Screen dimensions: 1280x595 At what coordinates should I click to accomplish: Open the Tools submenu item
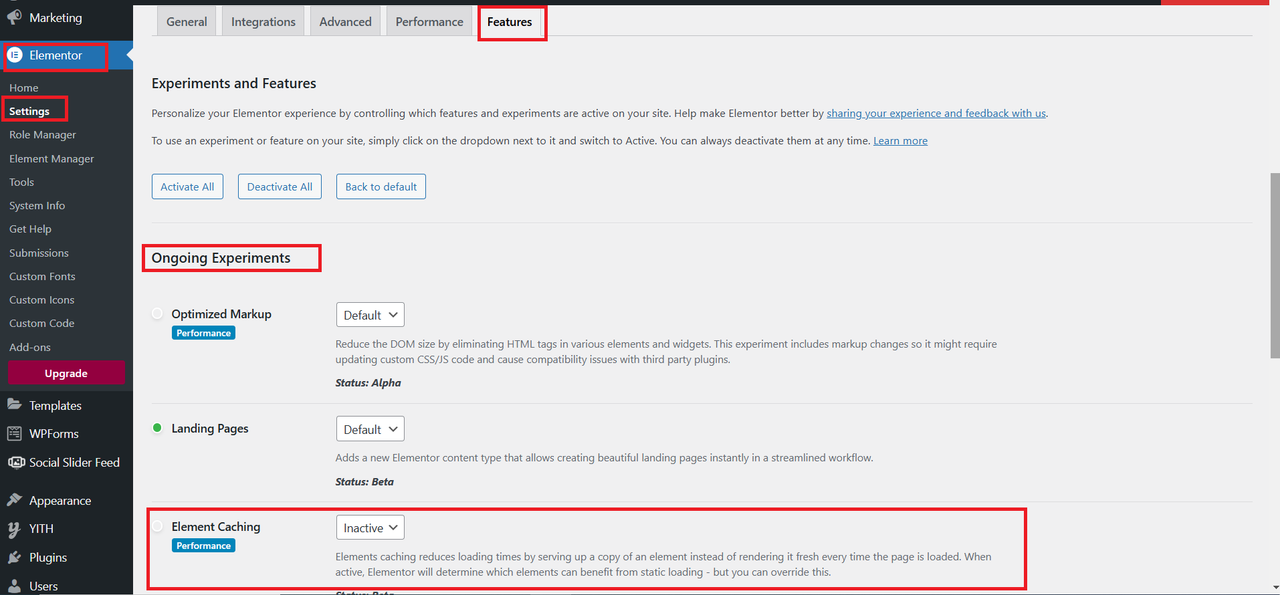pos(21,182)
